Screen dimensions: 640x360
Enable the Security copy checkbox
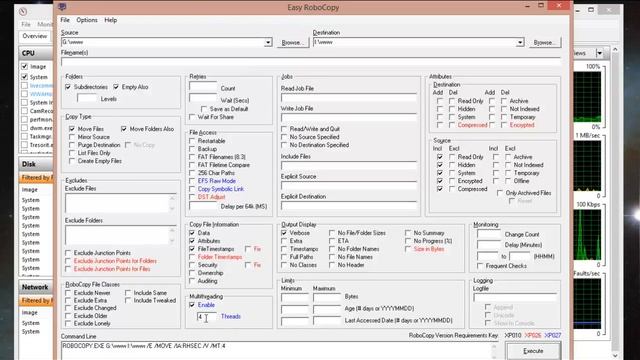tap(192, 265)
